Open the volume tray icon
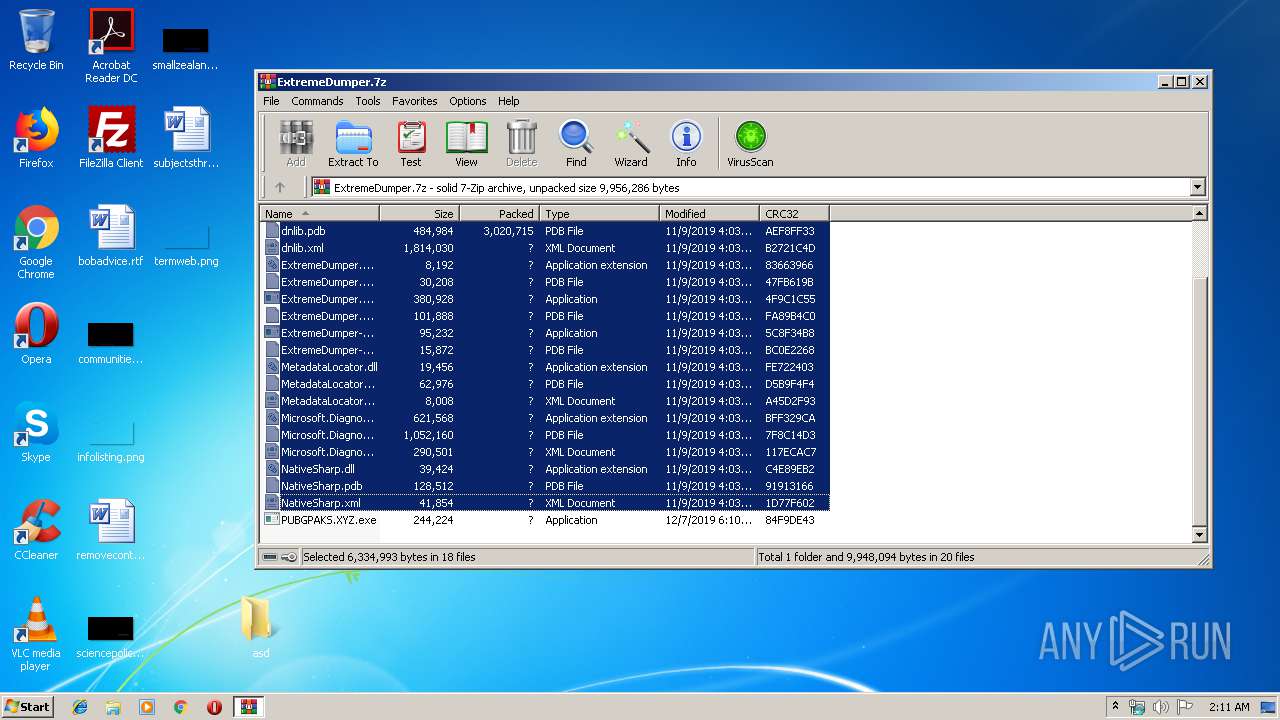The width and height of the screenshot is (1280, 720). click(1160, 707)
